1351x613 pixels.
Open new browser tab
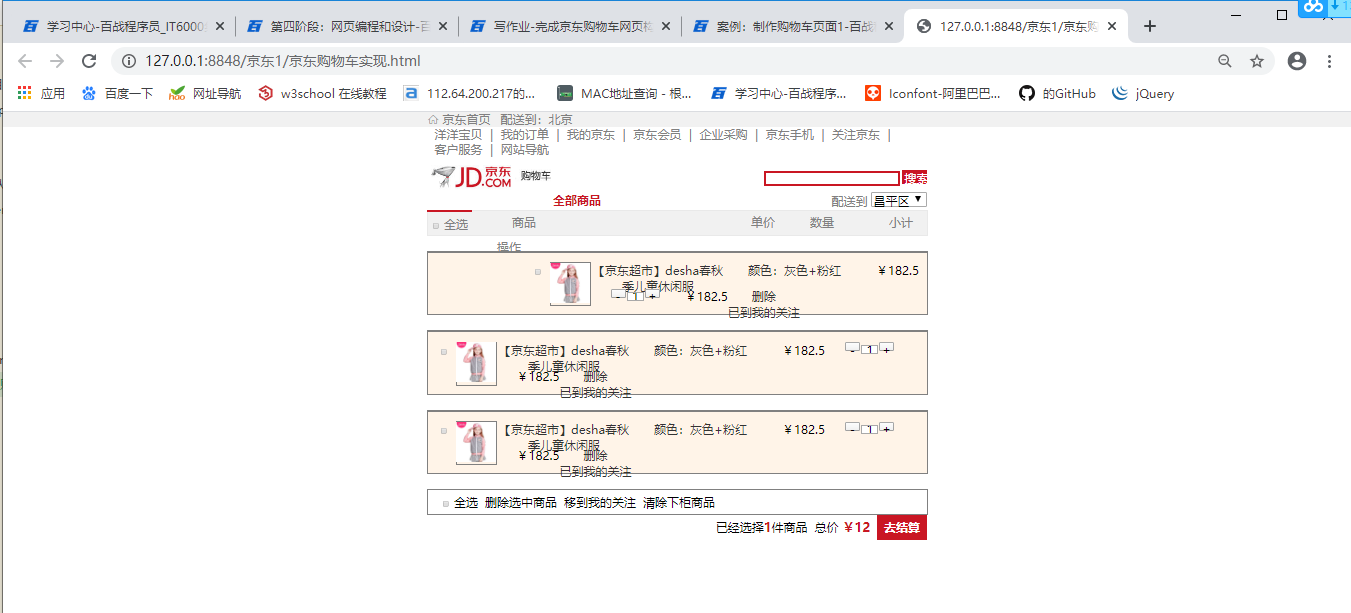tap(1150, 26)
